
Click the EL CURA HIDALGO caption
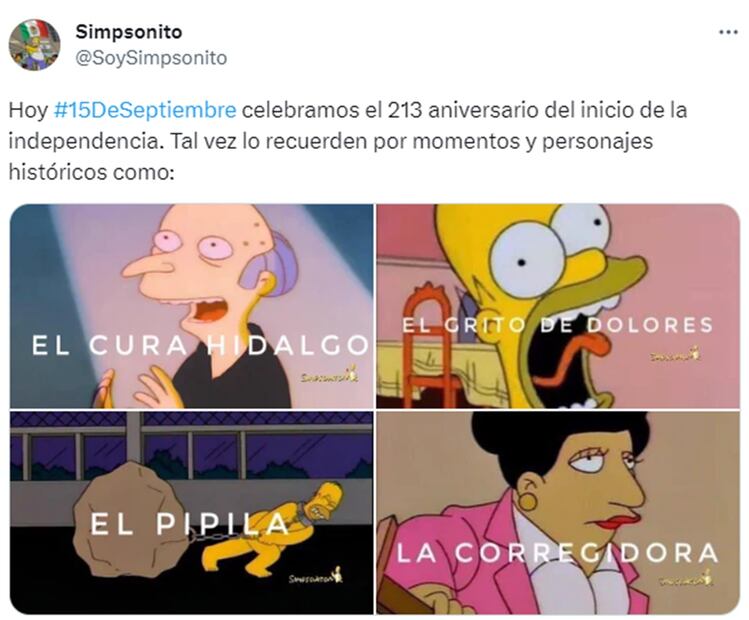[200, 345]
